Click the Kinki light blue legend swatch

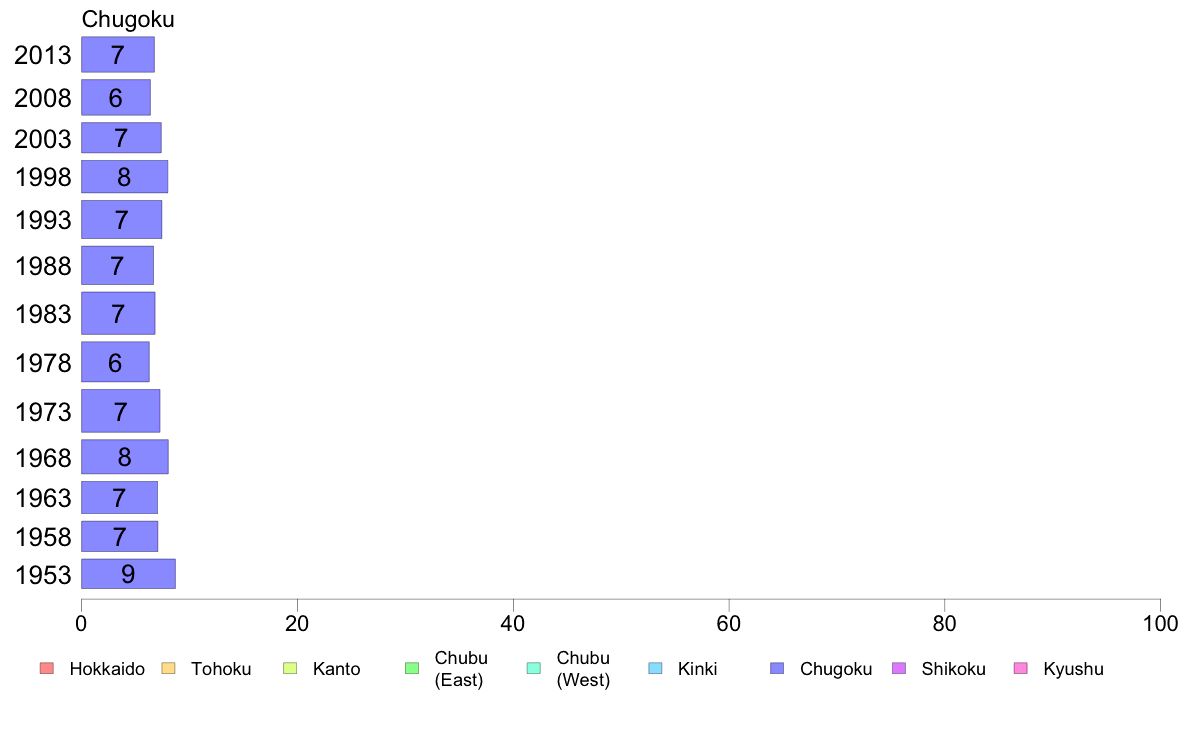click(655, 668)
